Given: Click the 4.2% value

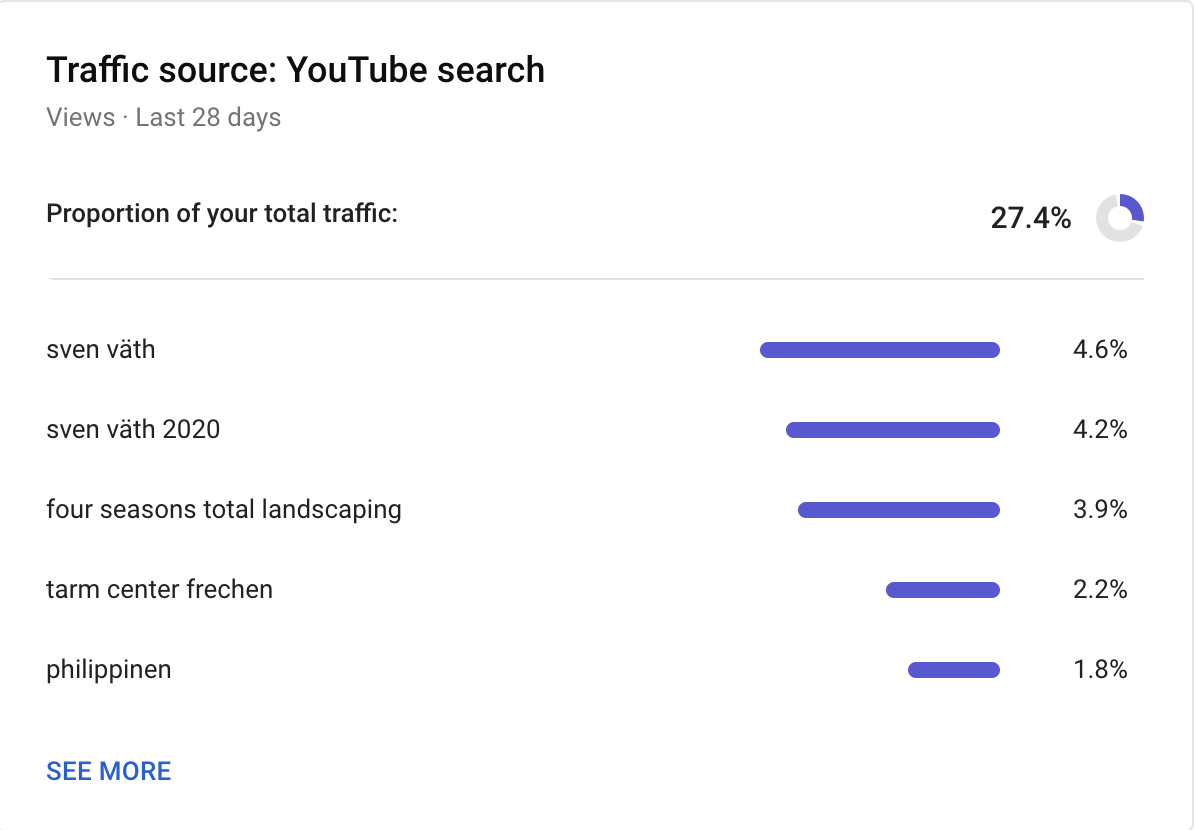Looking at the screenshot, I should 1100,430.
